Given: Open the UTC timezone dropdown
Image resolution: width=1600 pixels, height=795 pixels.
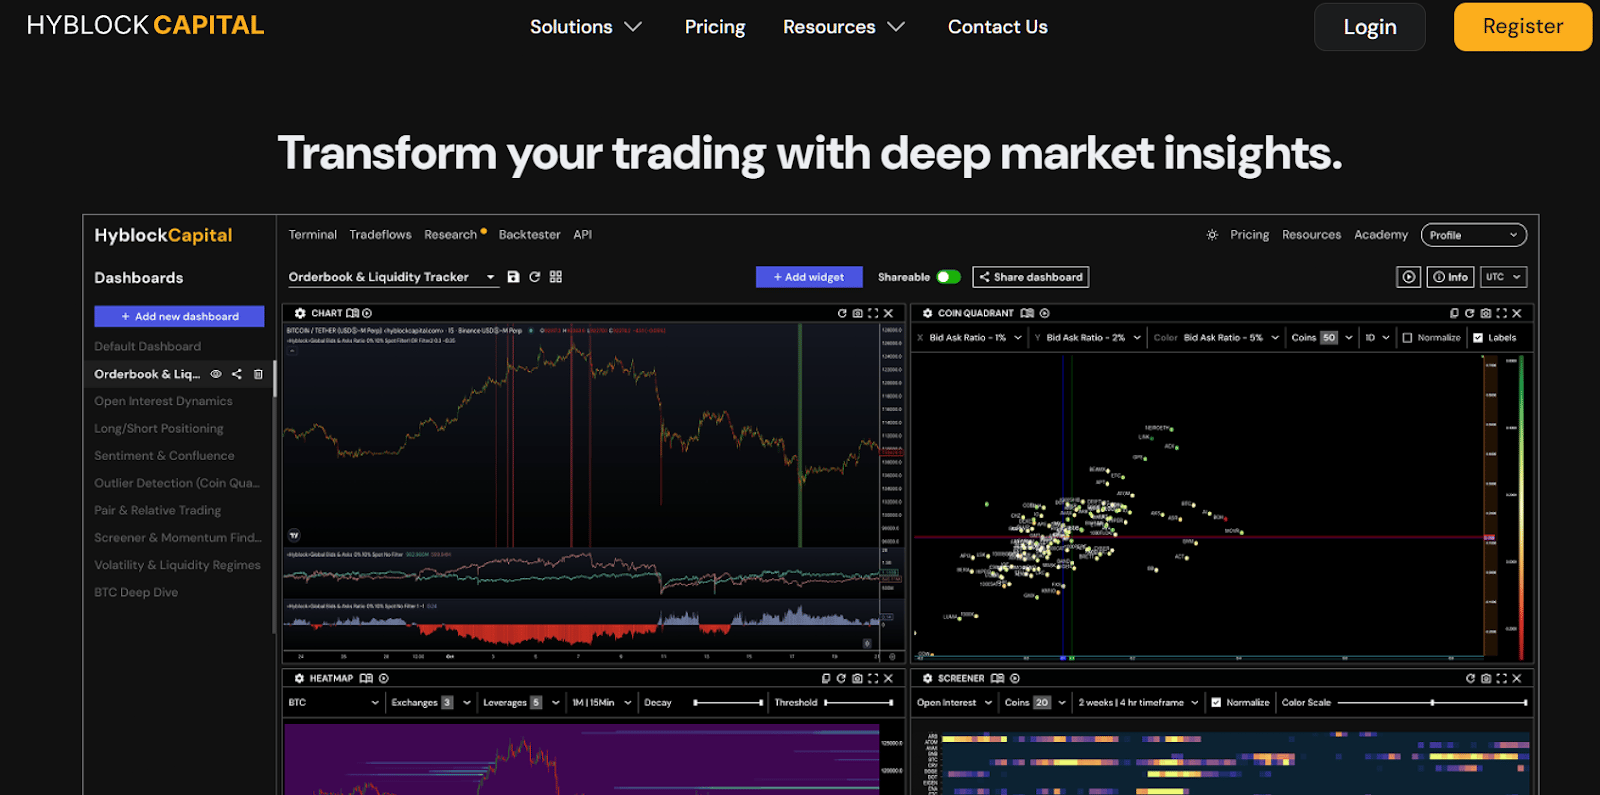Looking at the screenshot, I should 1503,277.
